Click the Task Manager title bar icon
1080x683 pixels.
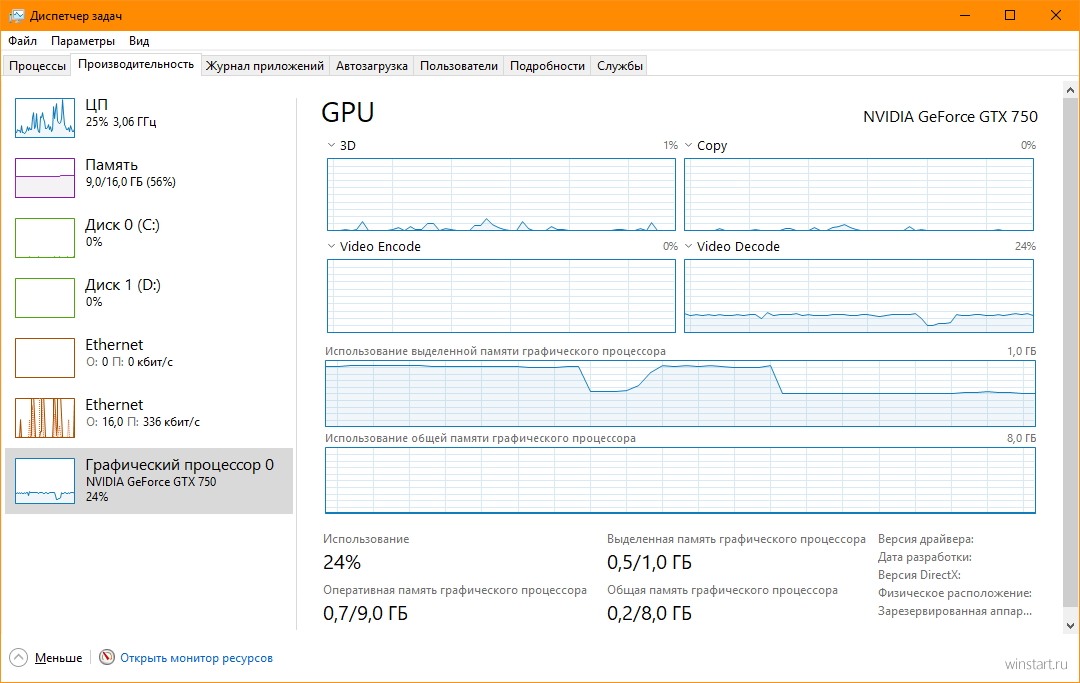click(x=17, y=15)
